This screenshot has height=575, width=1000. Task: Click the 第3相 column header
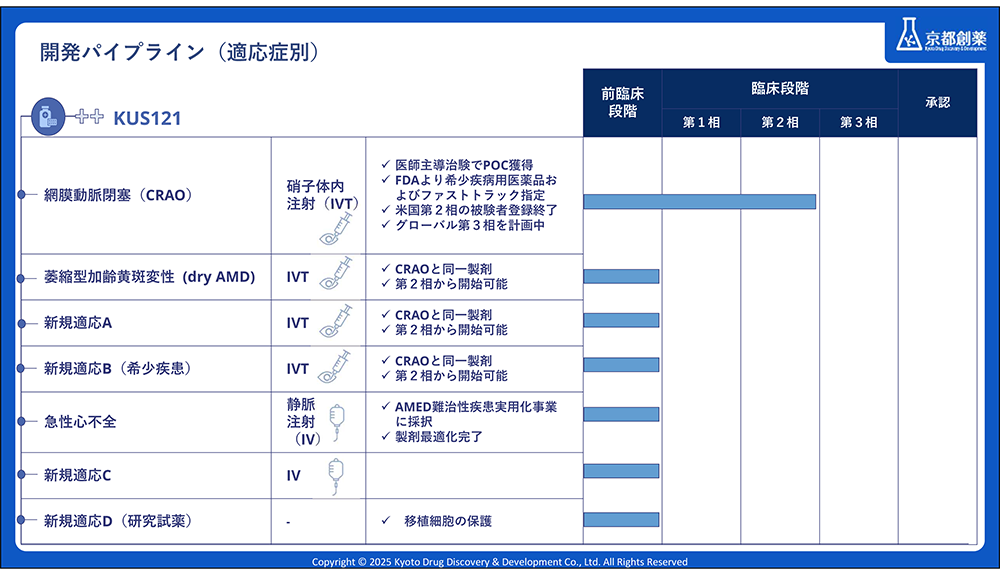tap(858, 122)
